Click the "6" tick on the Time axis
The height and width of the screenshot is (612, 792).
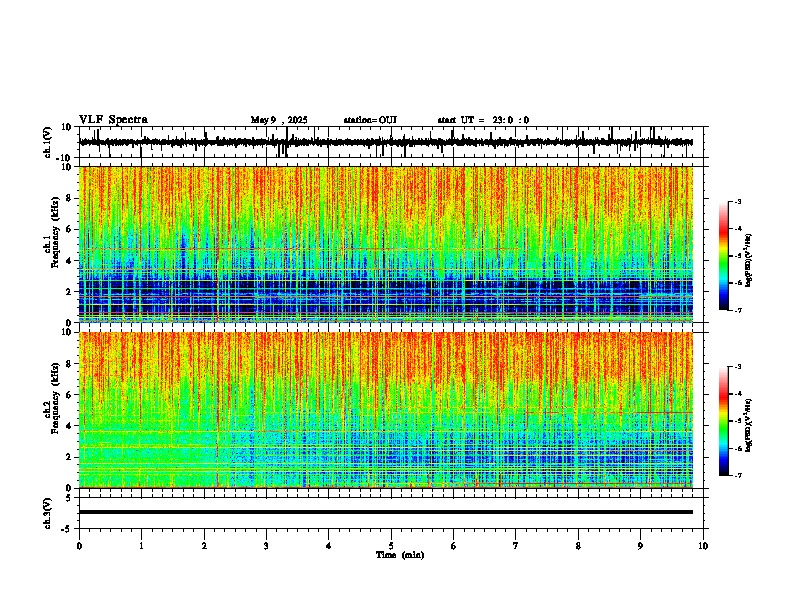click(x=454, y=546)
